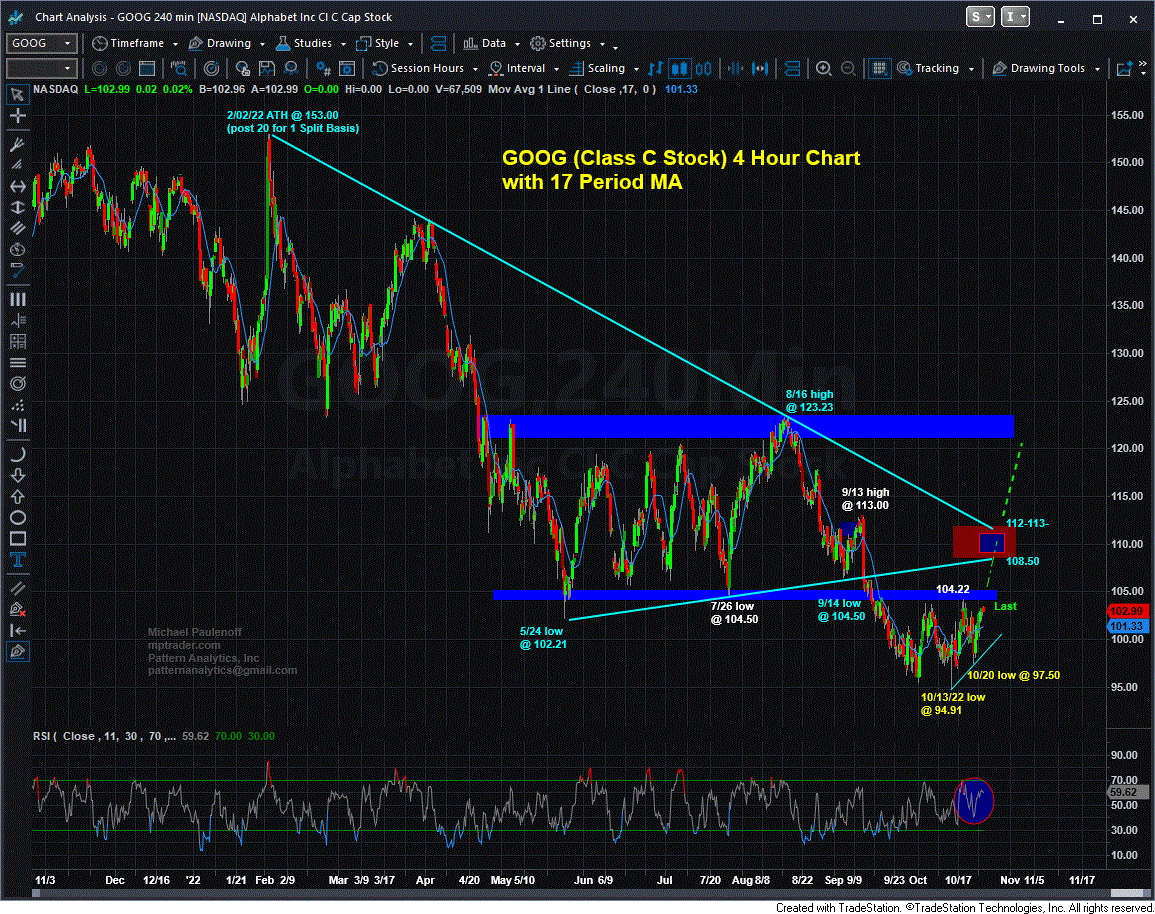Select the down arrow drawing tool

[x=18, y=475]
